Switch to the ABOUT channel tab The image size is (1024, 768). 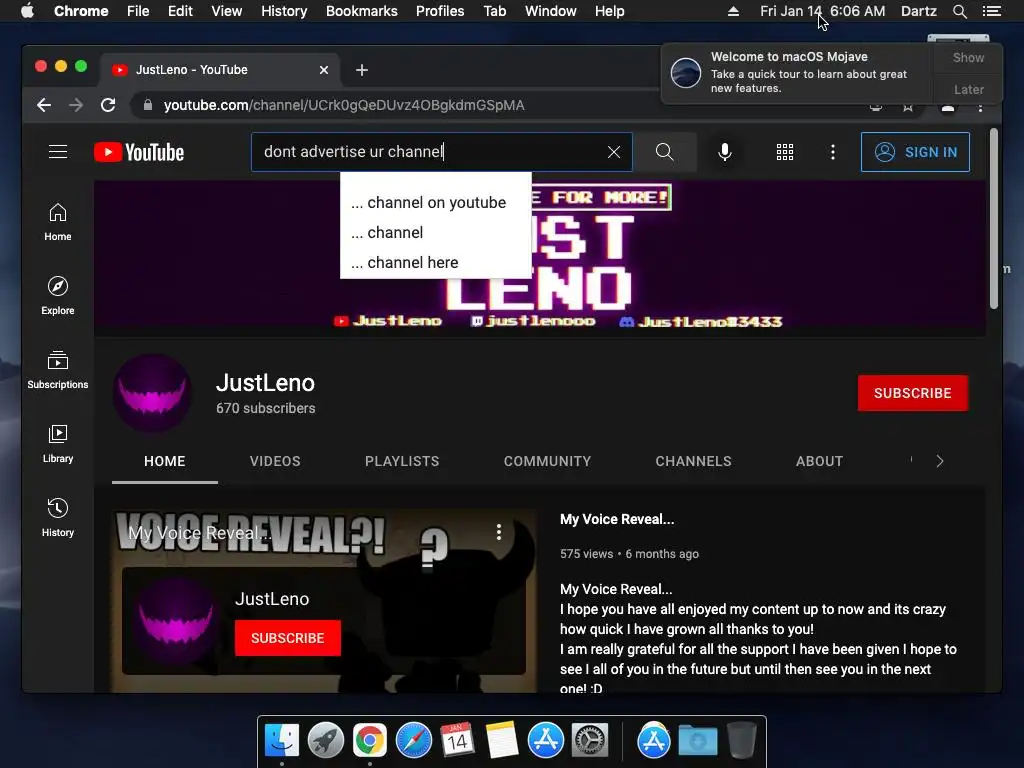pos(820,461)
